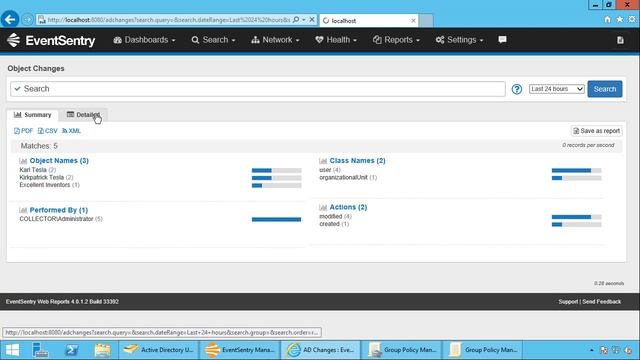The image size is (640, 360).
Task: Open the Windows Start button
Action: [x=12, y=350]
